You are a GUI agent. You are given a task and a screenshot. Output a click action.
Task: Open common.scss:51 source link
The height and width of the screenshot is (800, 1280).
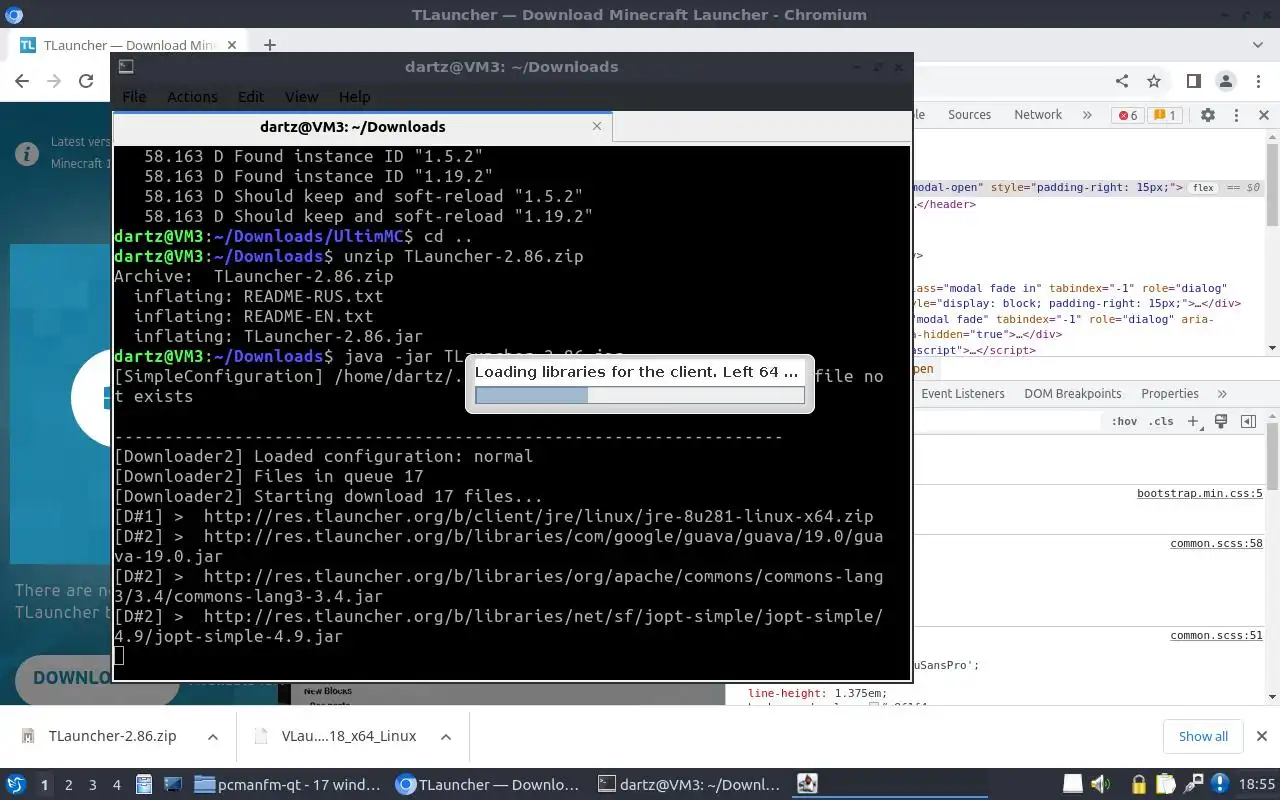[x=1216, y=636]
